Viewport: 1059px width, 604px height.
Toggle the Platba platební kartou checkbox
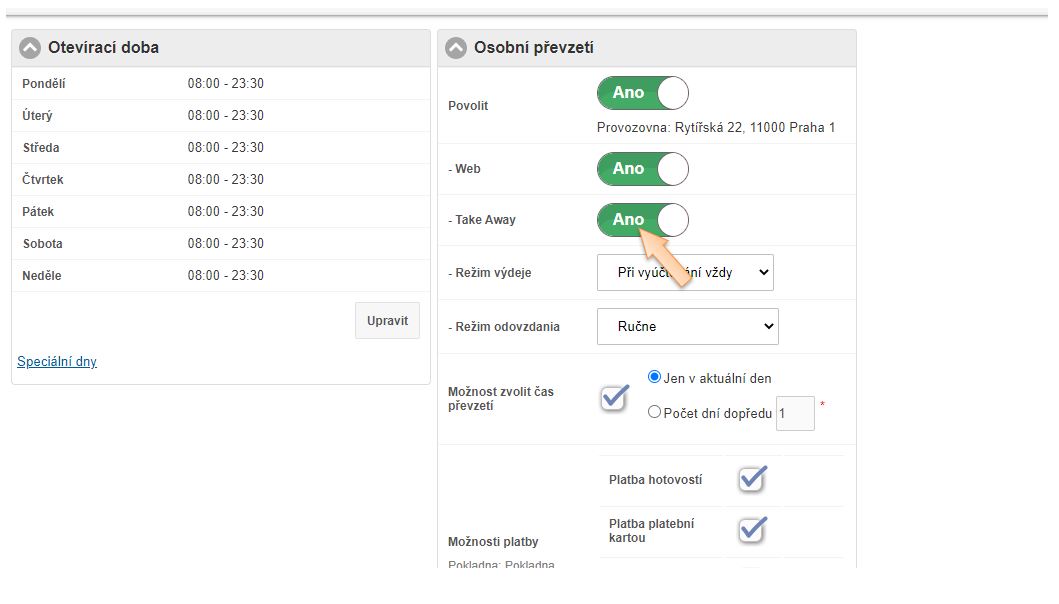(752, 530)
